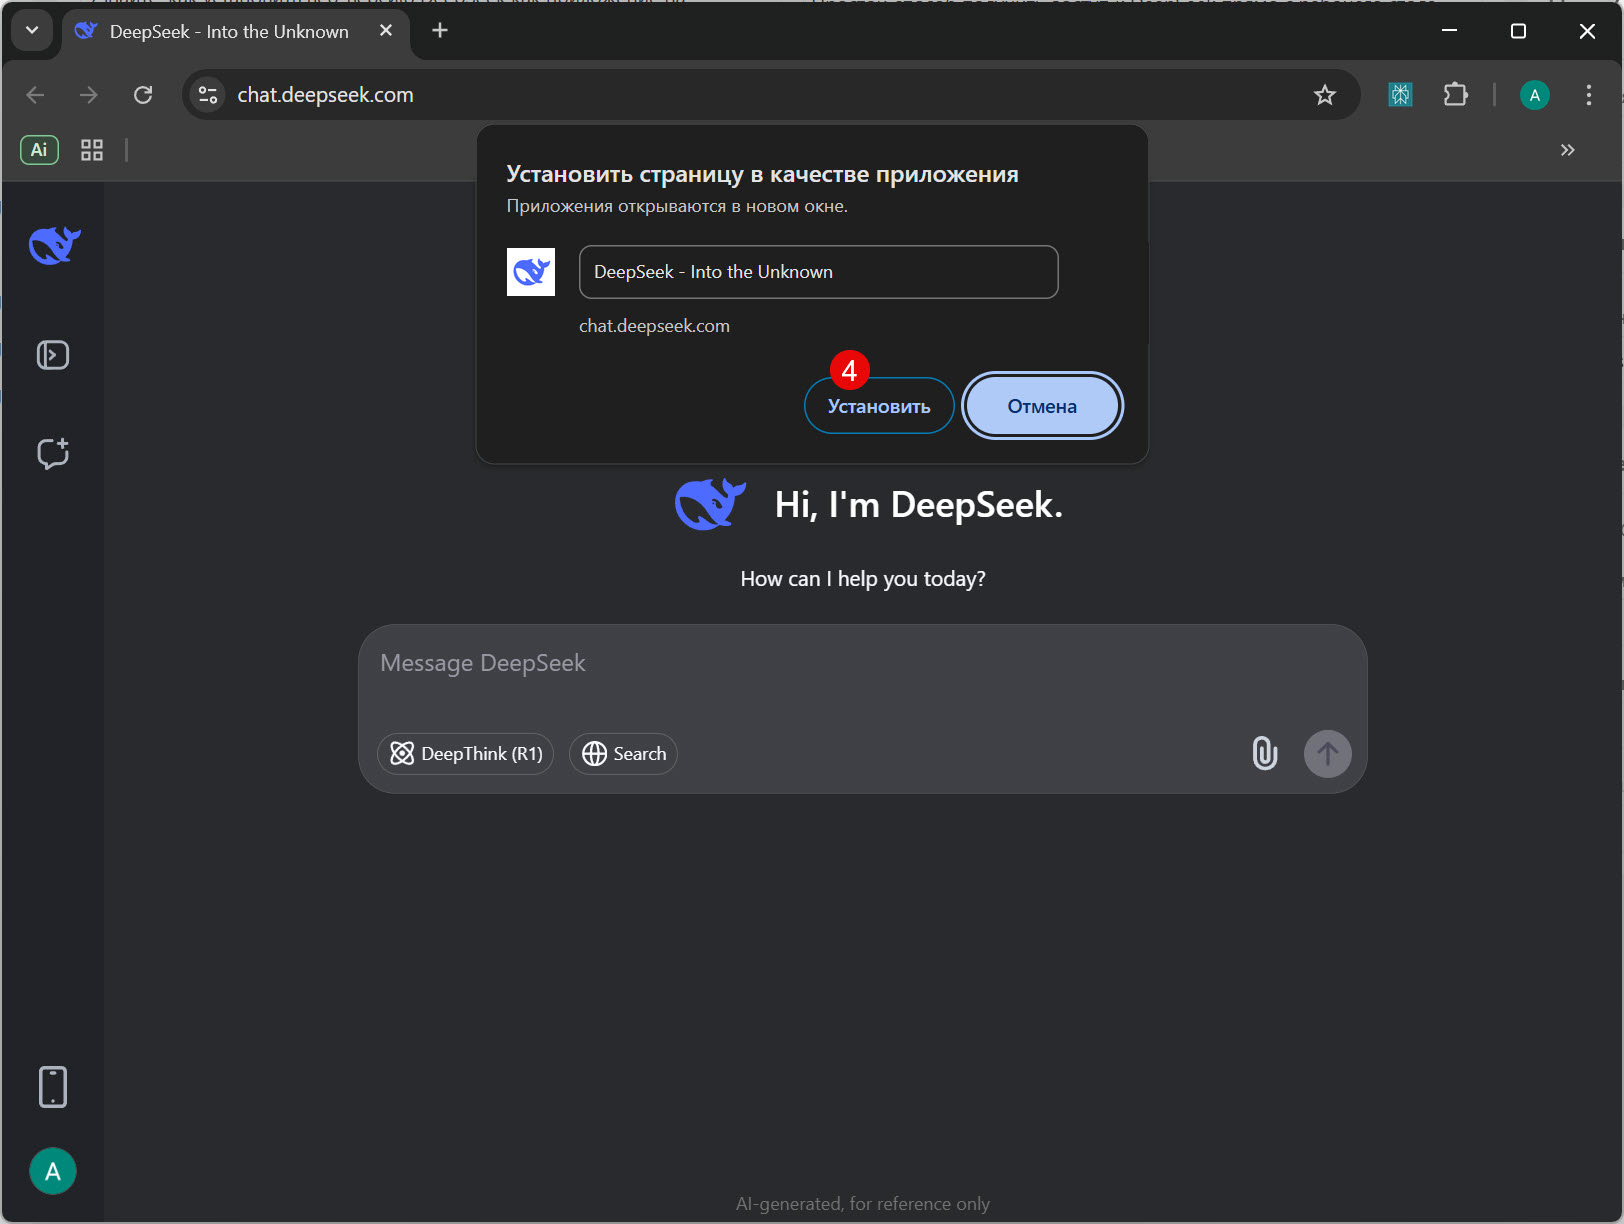The width and height of the screenshot is (1624, 1224).
Task: Click 'Приложения открываются в новом окне.' text
Action: point(677,206)
